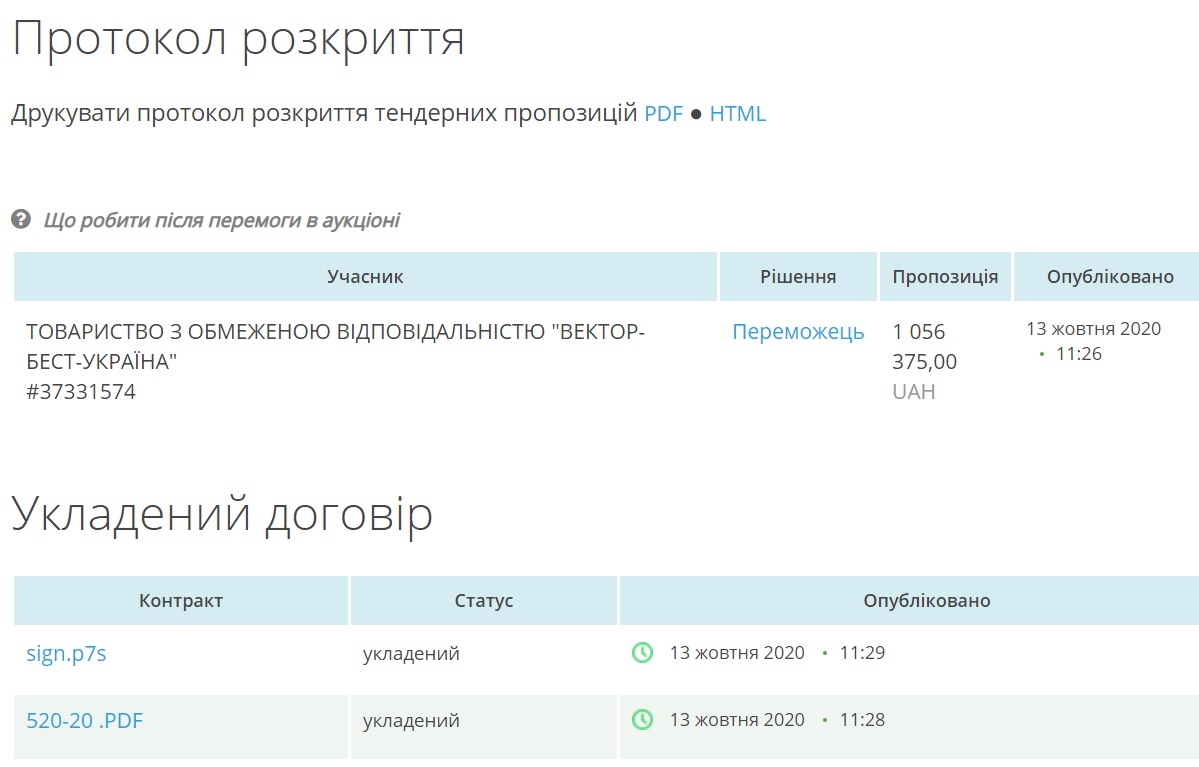Click the Учасник column header
Image resolution: width=1199 pixels, height=767 pixels.
[365, 277]
